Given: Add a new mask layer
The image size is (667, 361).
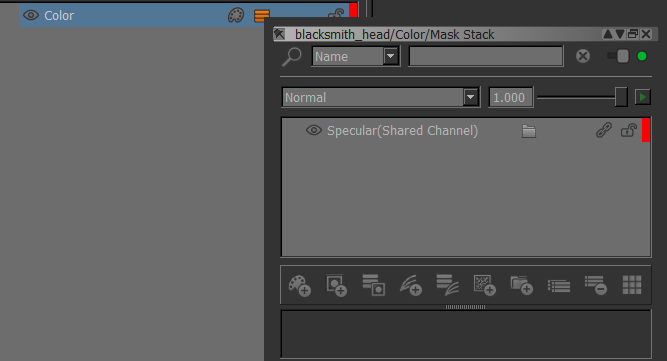Looking at the screenshot, I should tap(336, 285).
